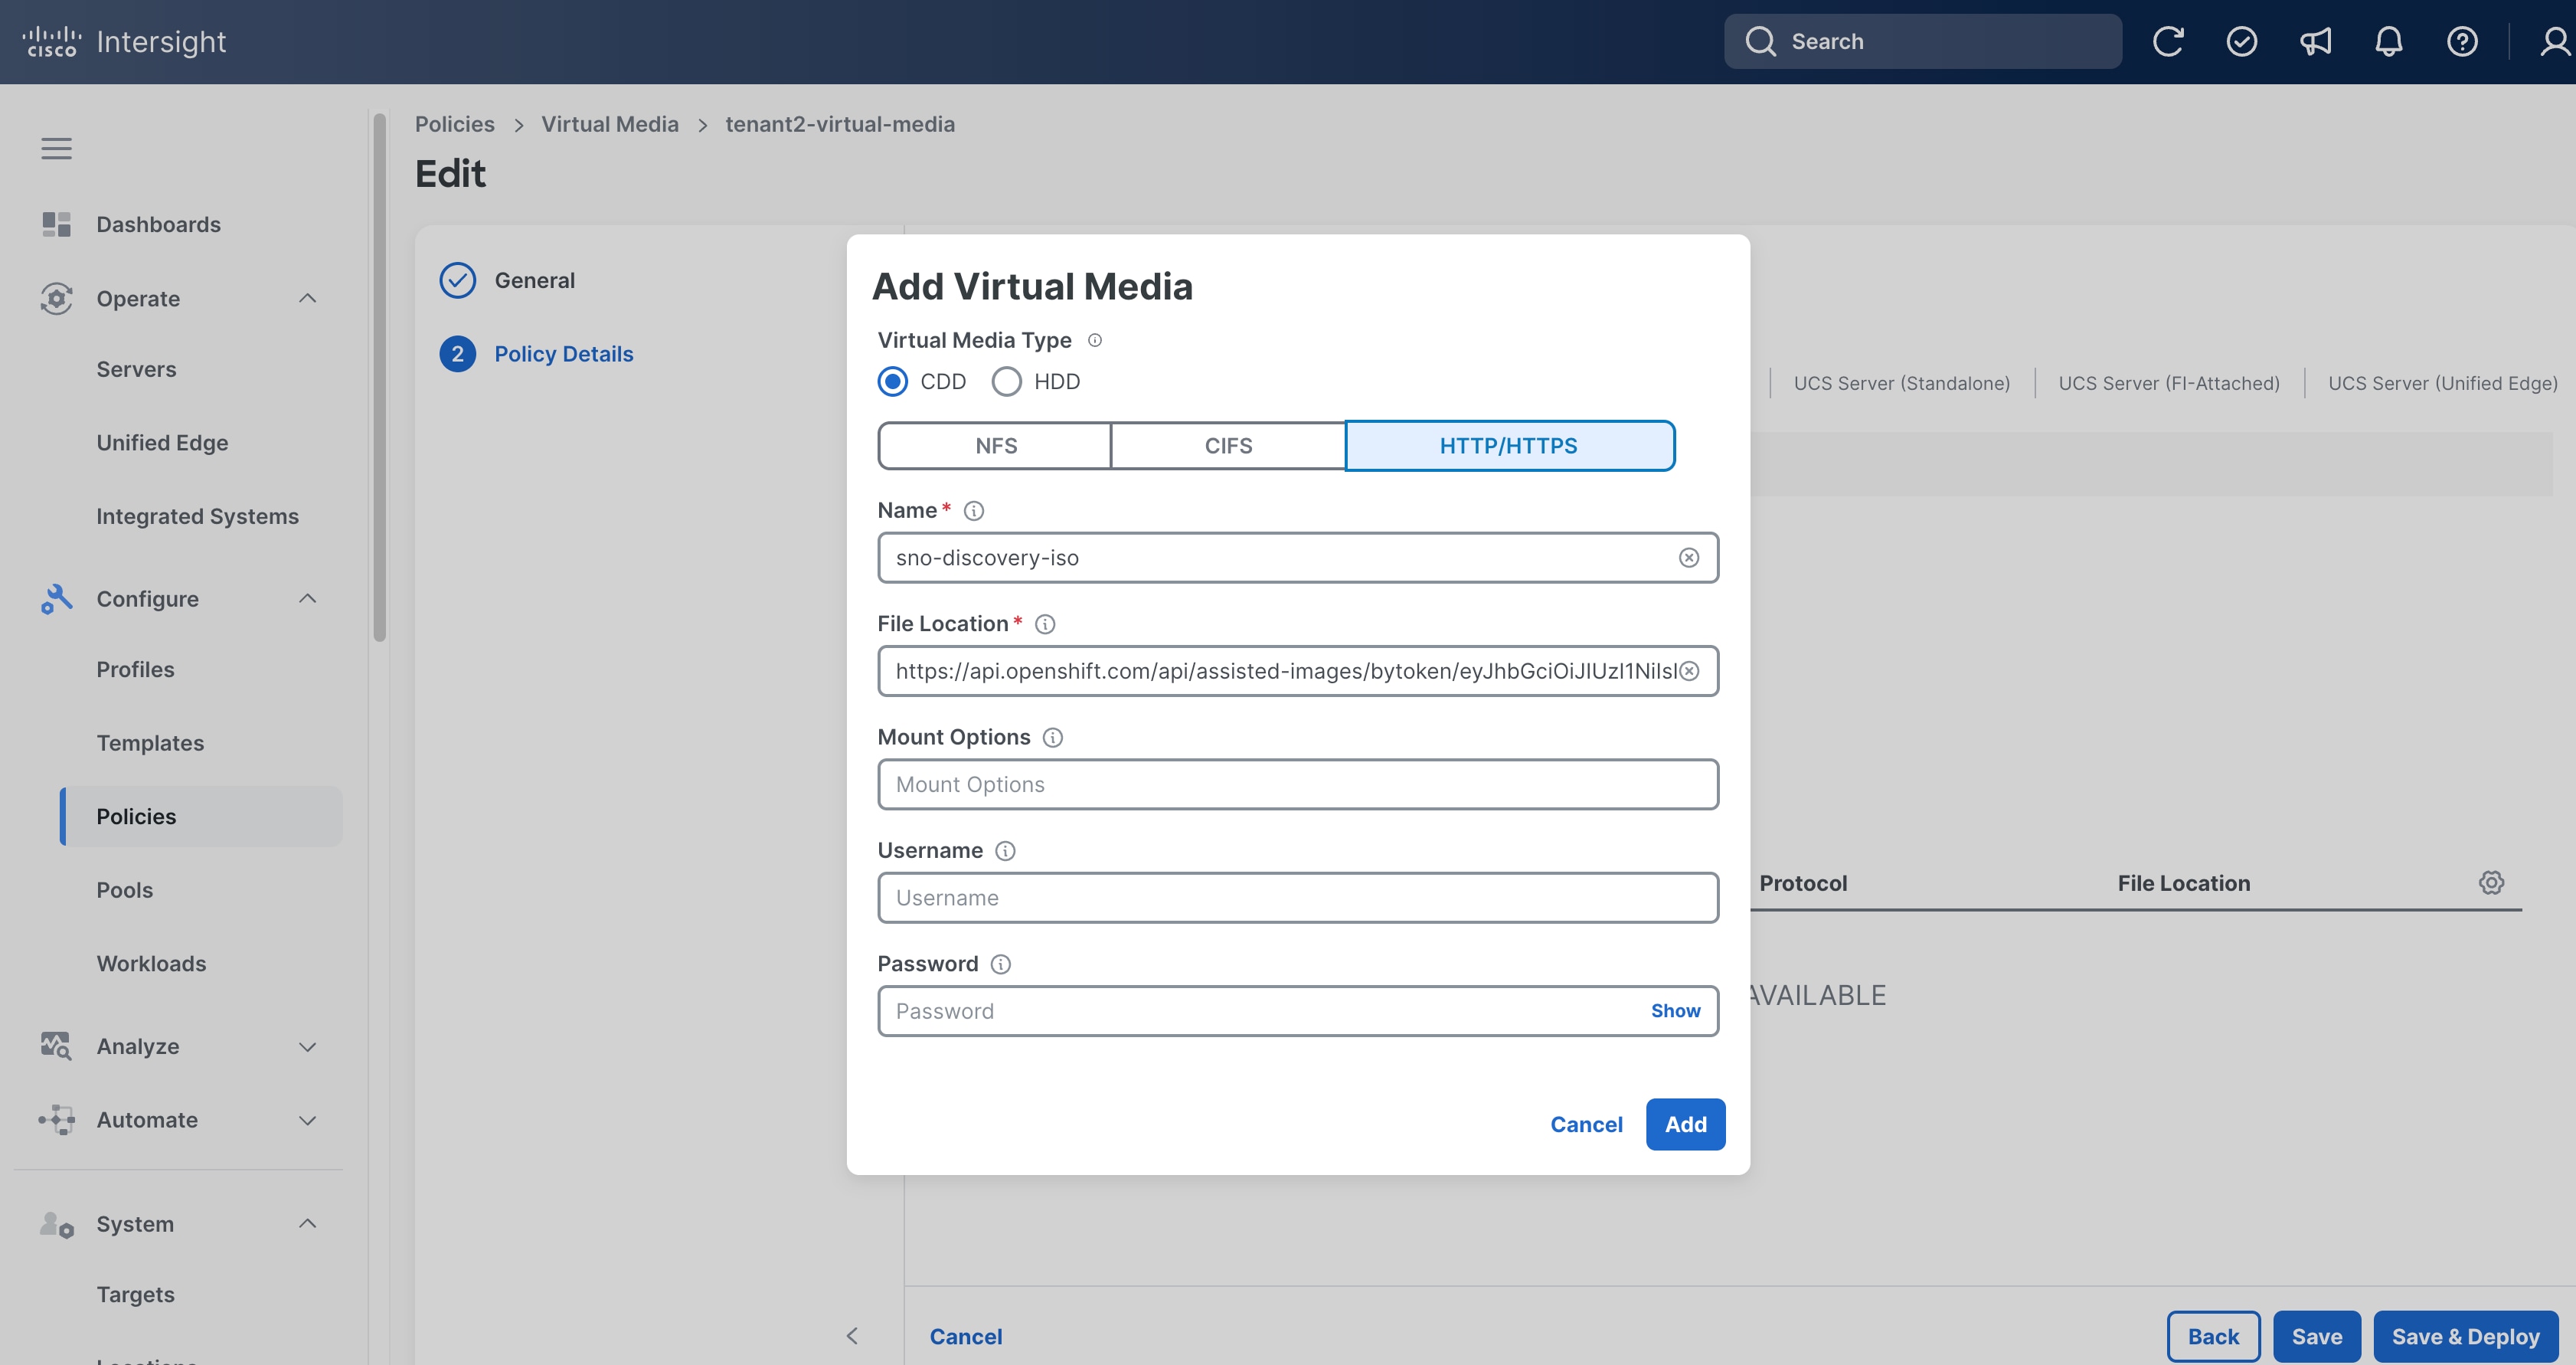
Task: Click the Username info icon
Action: [1006, 850]
